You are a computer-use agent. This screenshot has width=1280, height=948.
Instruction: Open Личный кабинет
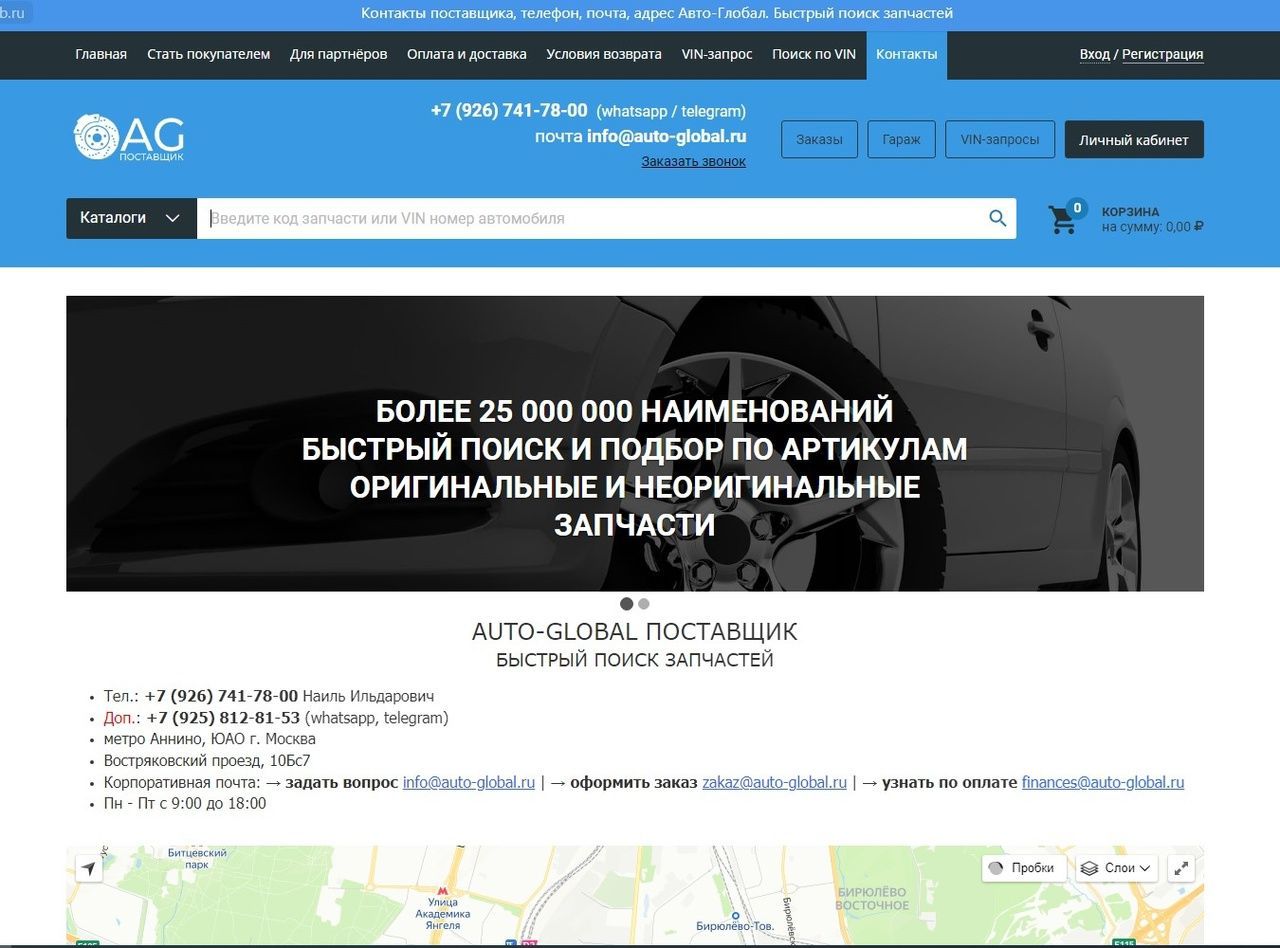point(1134,140)
